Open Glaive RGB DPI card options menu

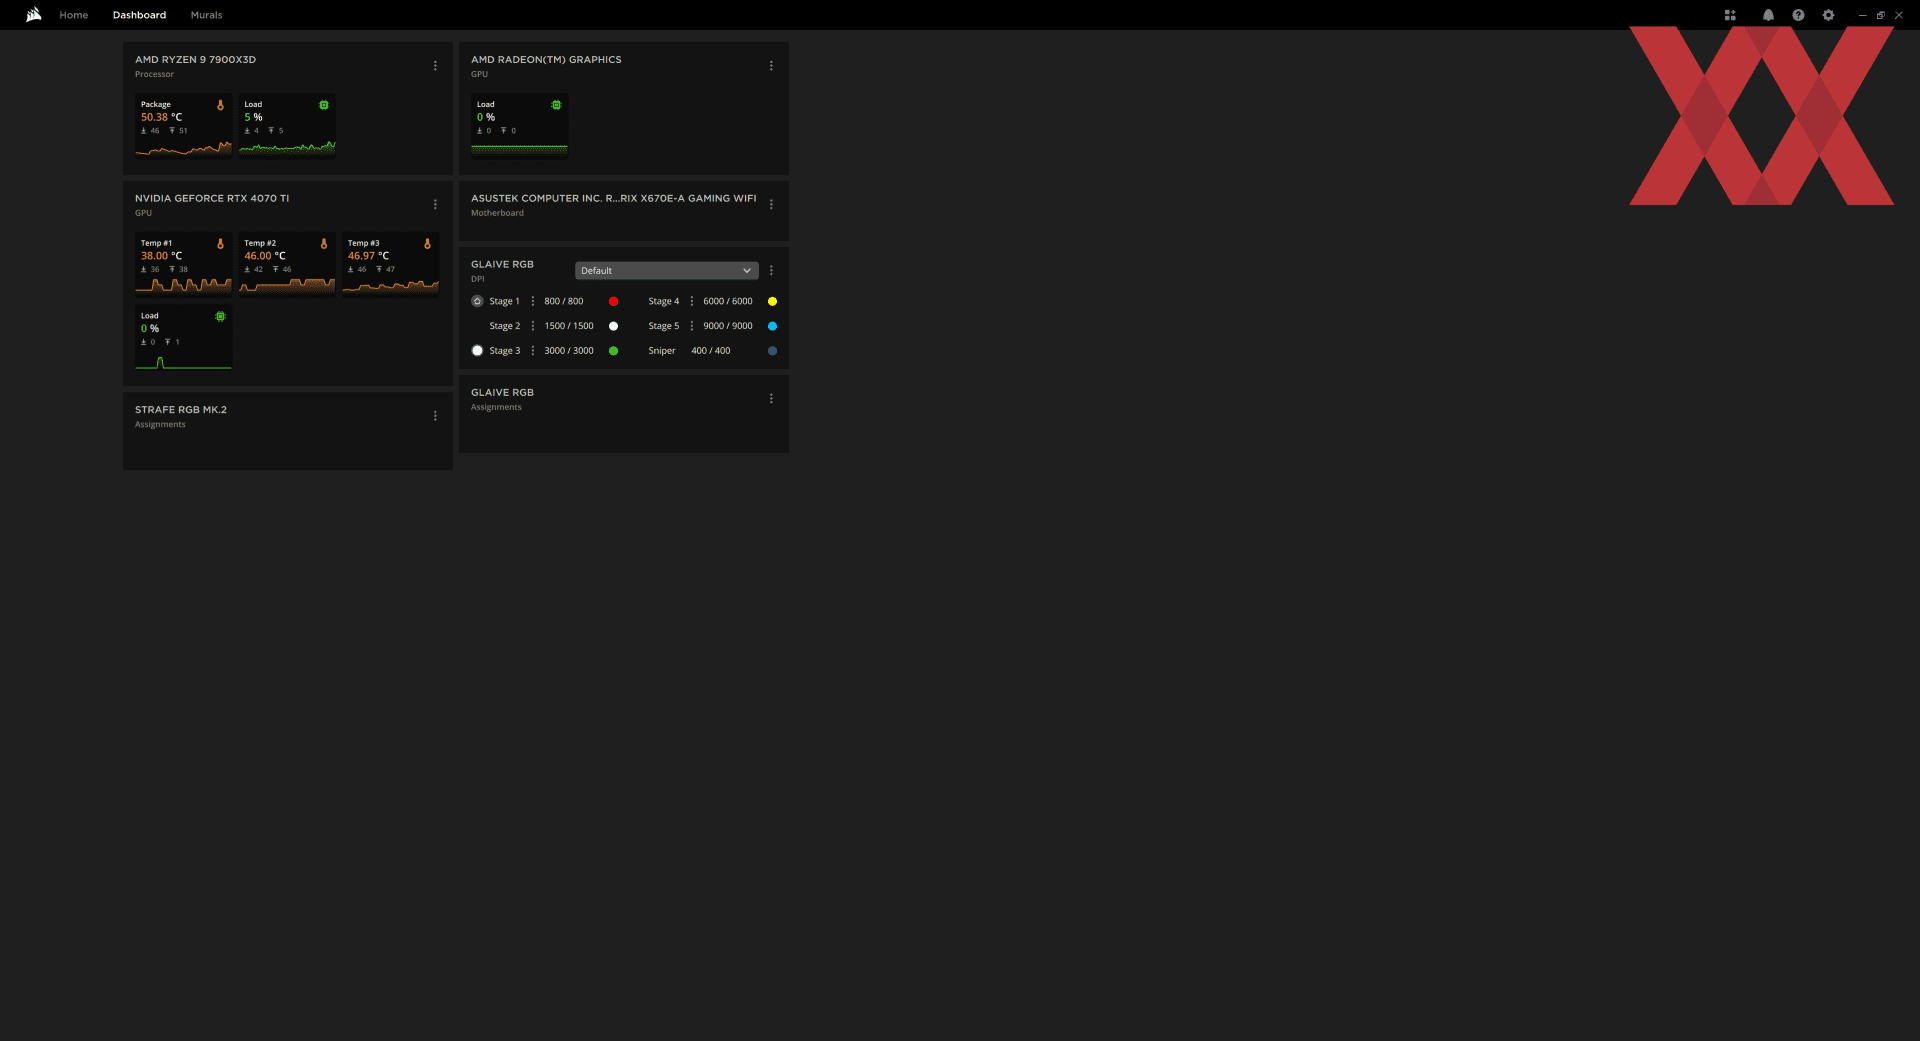tap(771, 271)
